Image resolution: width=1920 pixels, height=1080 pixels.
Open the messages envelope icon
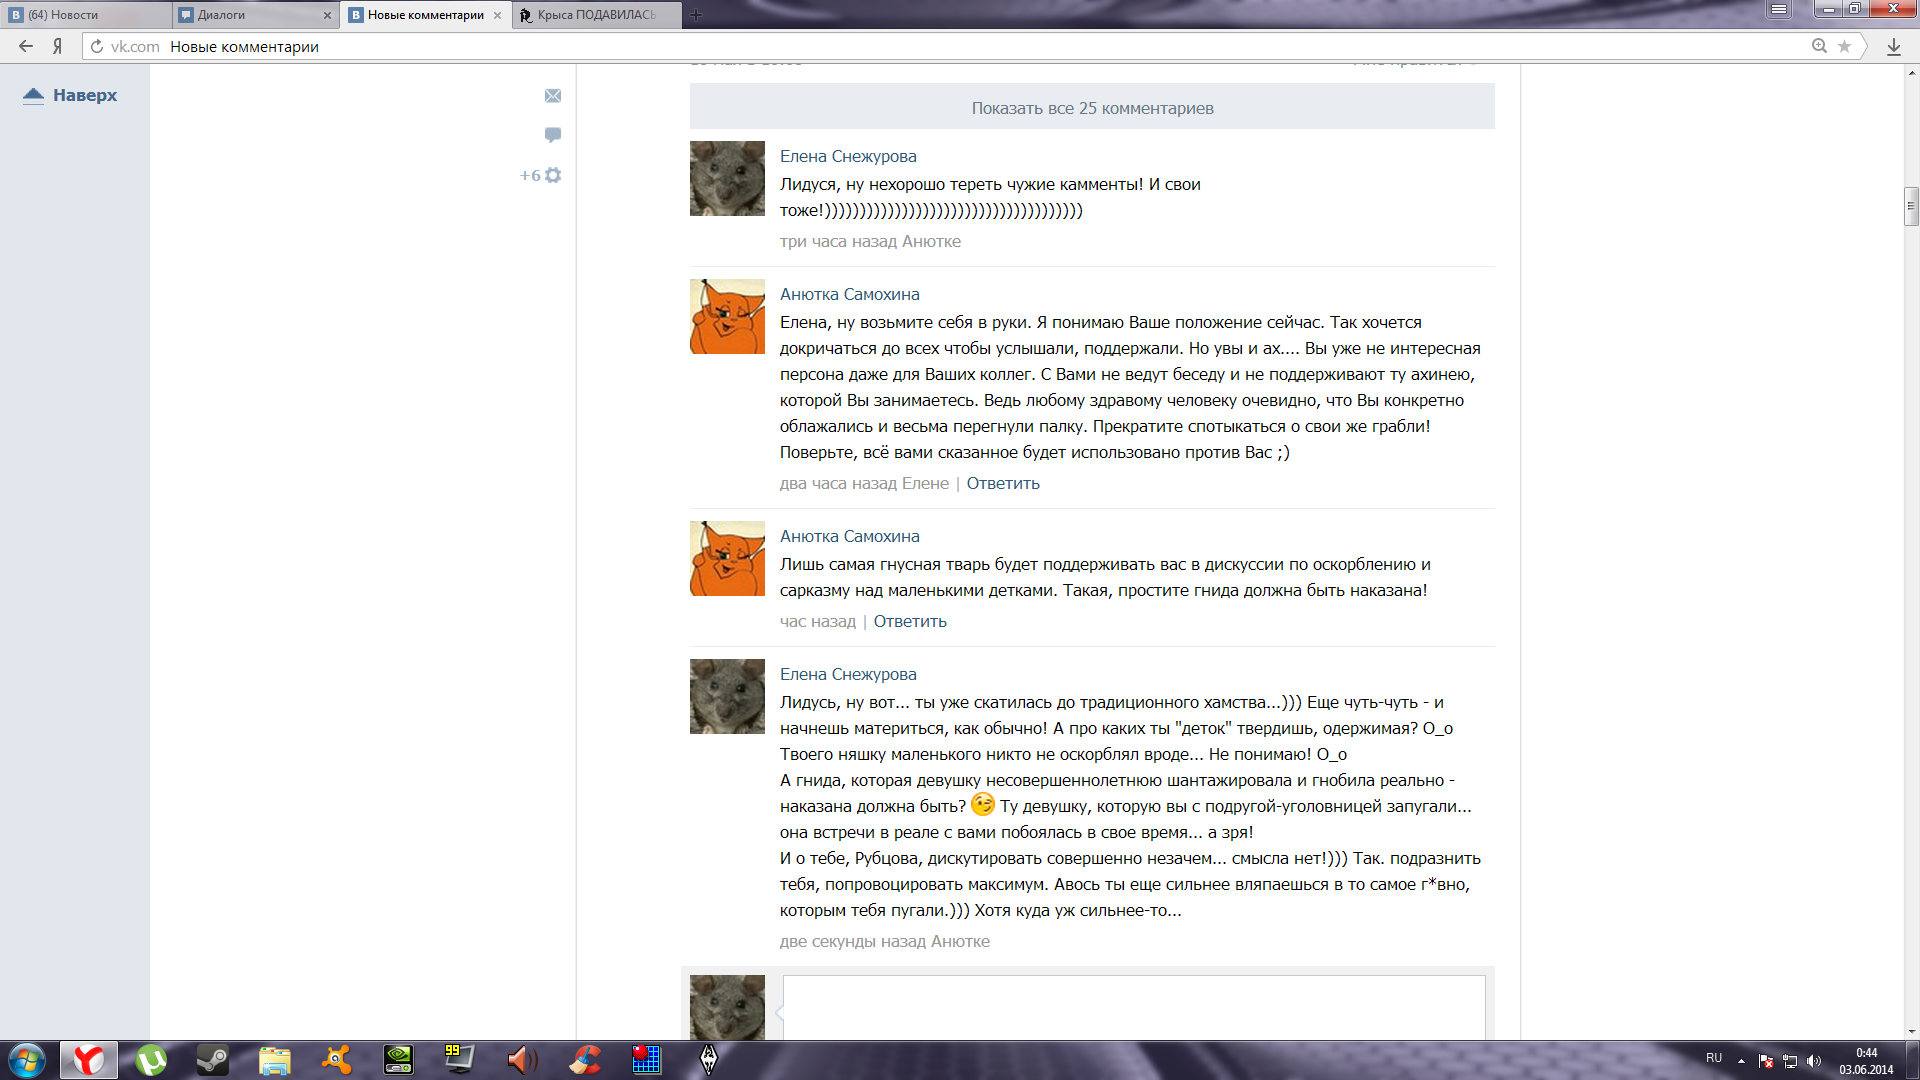pos(553,96)
